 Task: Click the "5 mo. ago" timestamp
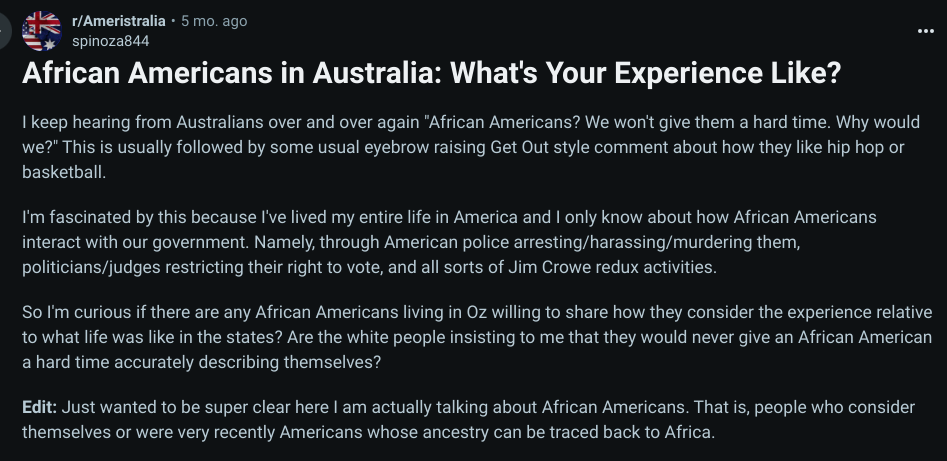click(x=214, y=21)
